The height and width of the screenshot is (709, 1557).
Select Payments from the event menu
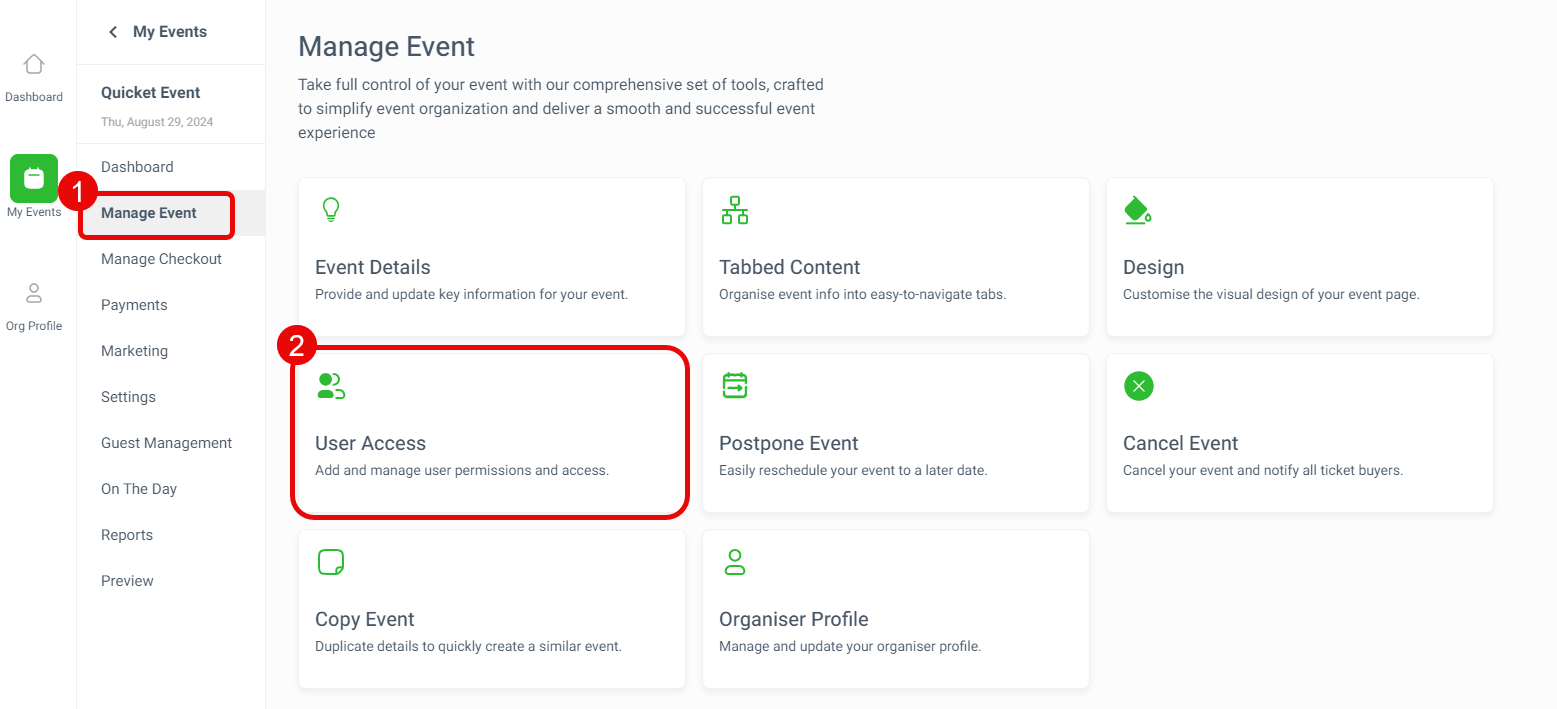pyautogui.click(x=134, y=305)
